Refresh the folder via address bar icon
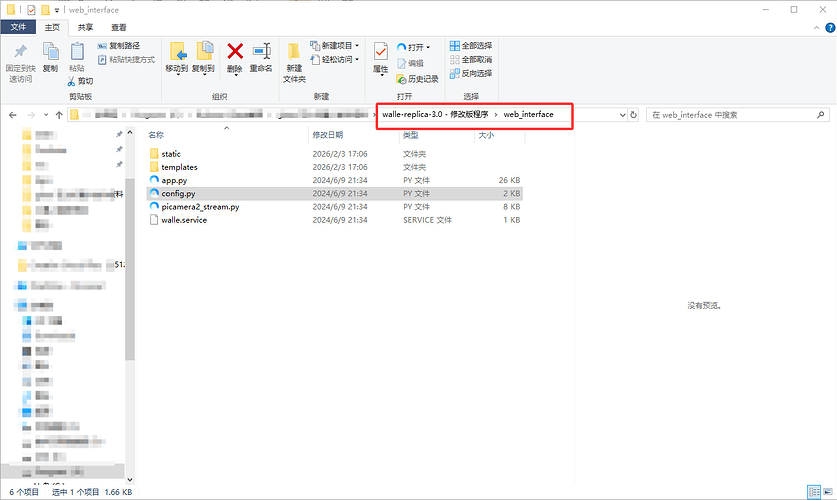The width and height of the screenshot is (837, 500). tap(634, 115)
